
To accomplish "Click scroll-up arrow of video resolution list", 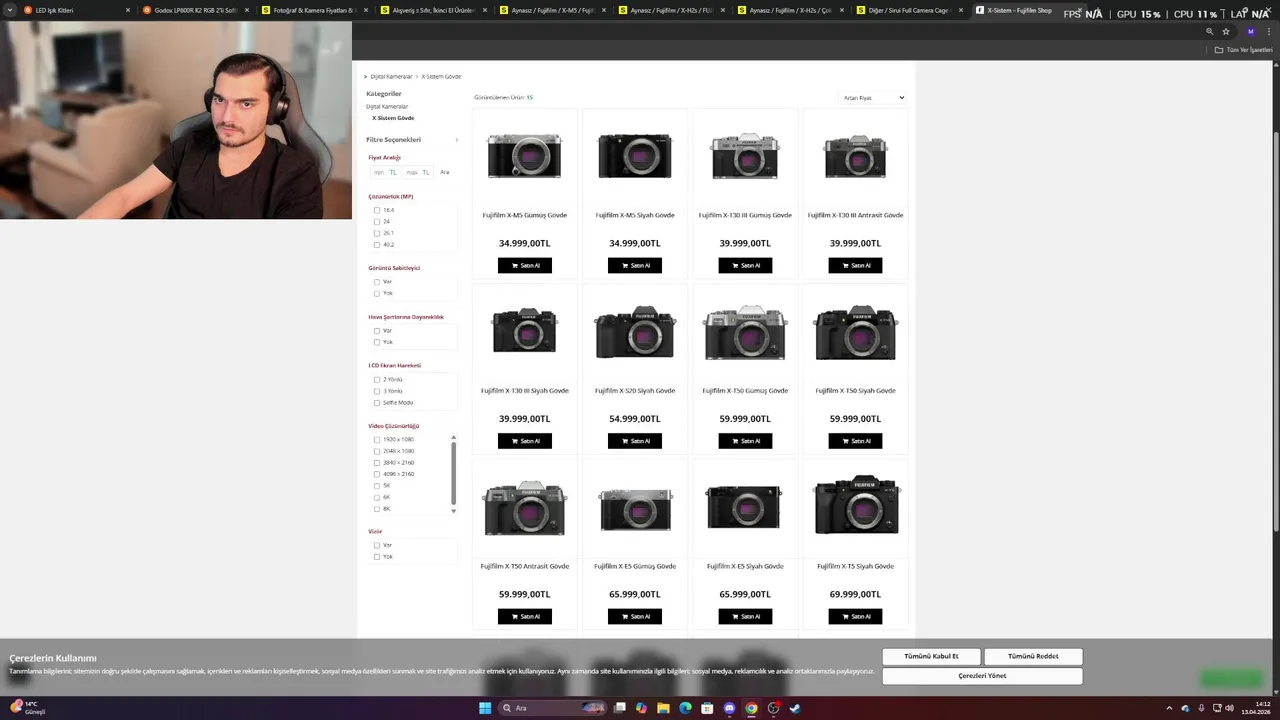I will point(453,437).
